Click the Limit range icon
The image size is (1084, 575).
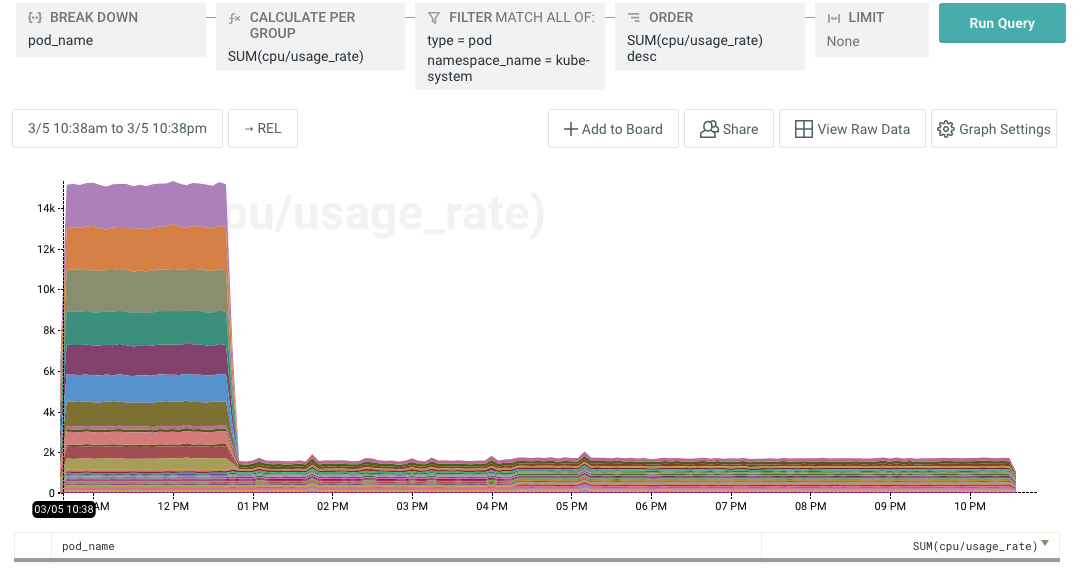pos(834,18)
